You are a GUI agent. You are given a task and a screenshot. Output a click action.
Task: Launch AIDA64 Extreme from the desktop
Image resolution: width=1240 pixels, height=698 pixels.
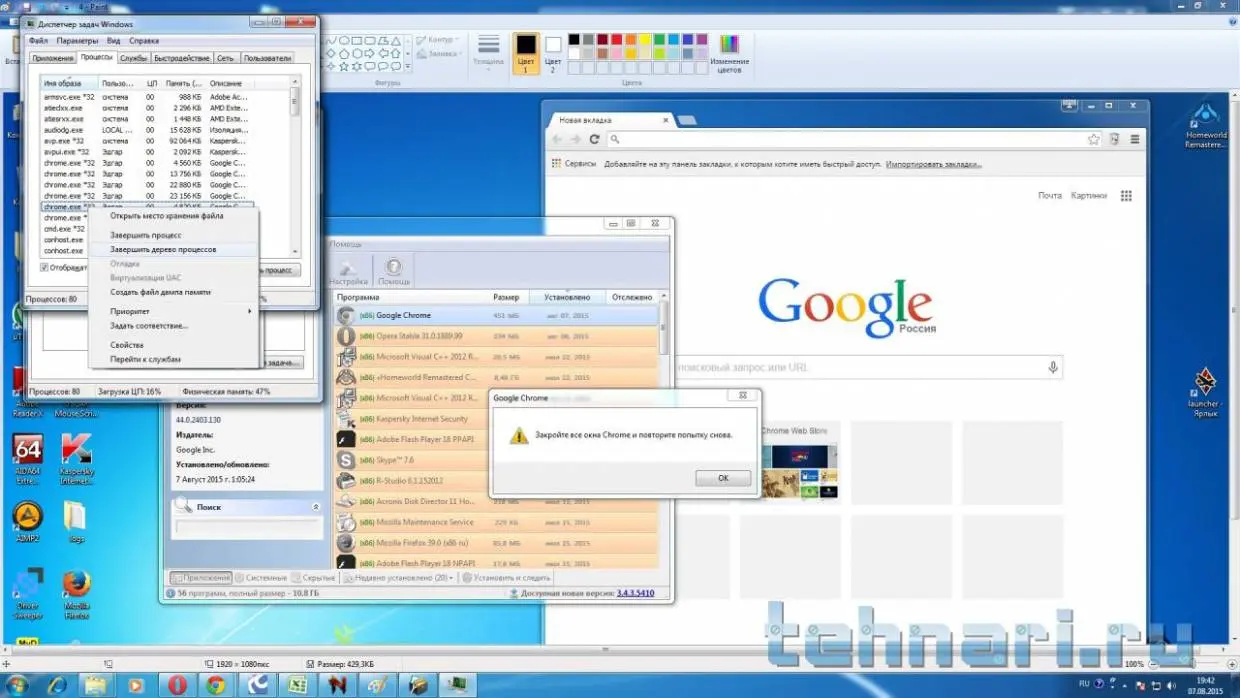coord(28,459)
